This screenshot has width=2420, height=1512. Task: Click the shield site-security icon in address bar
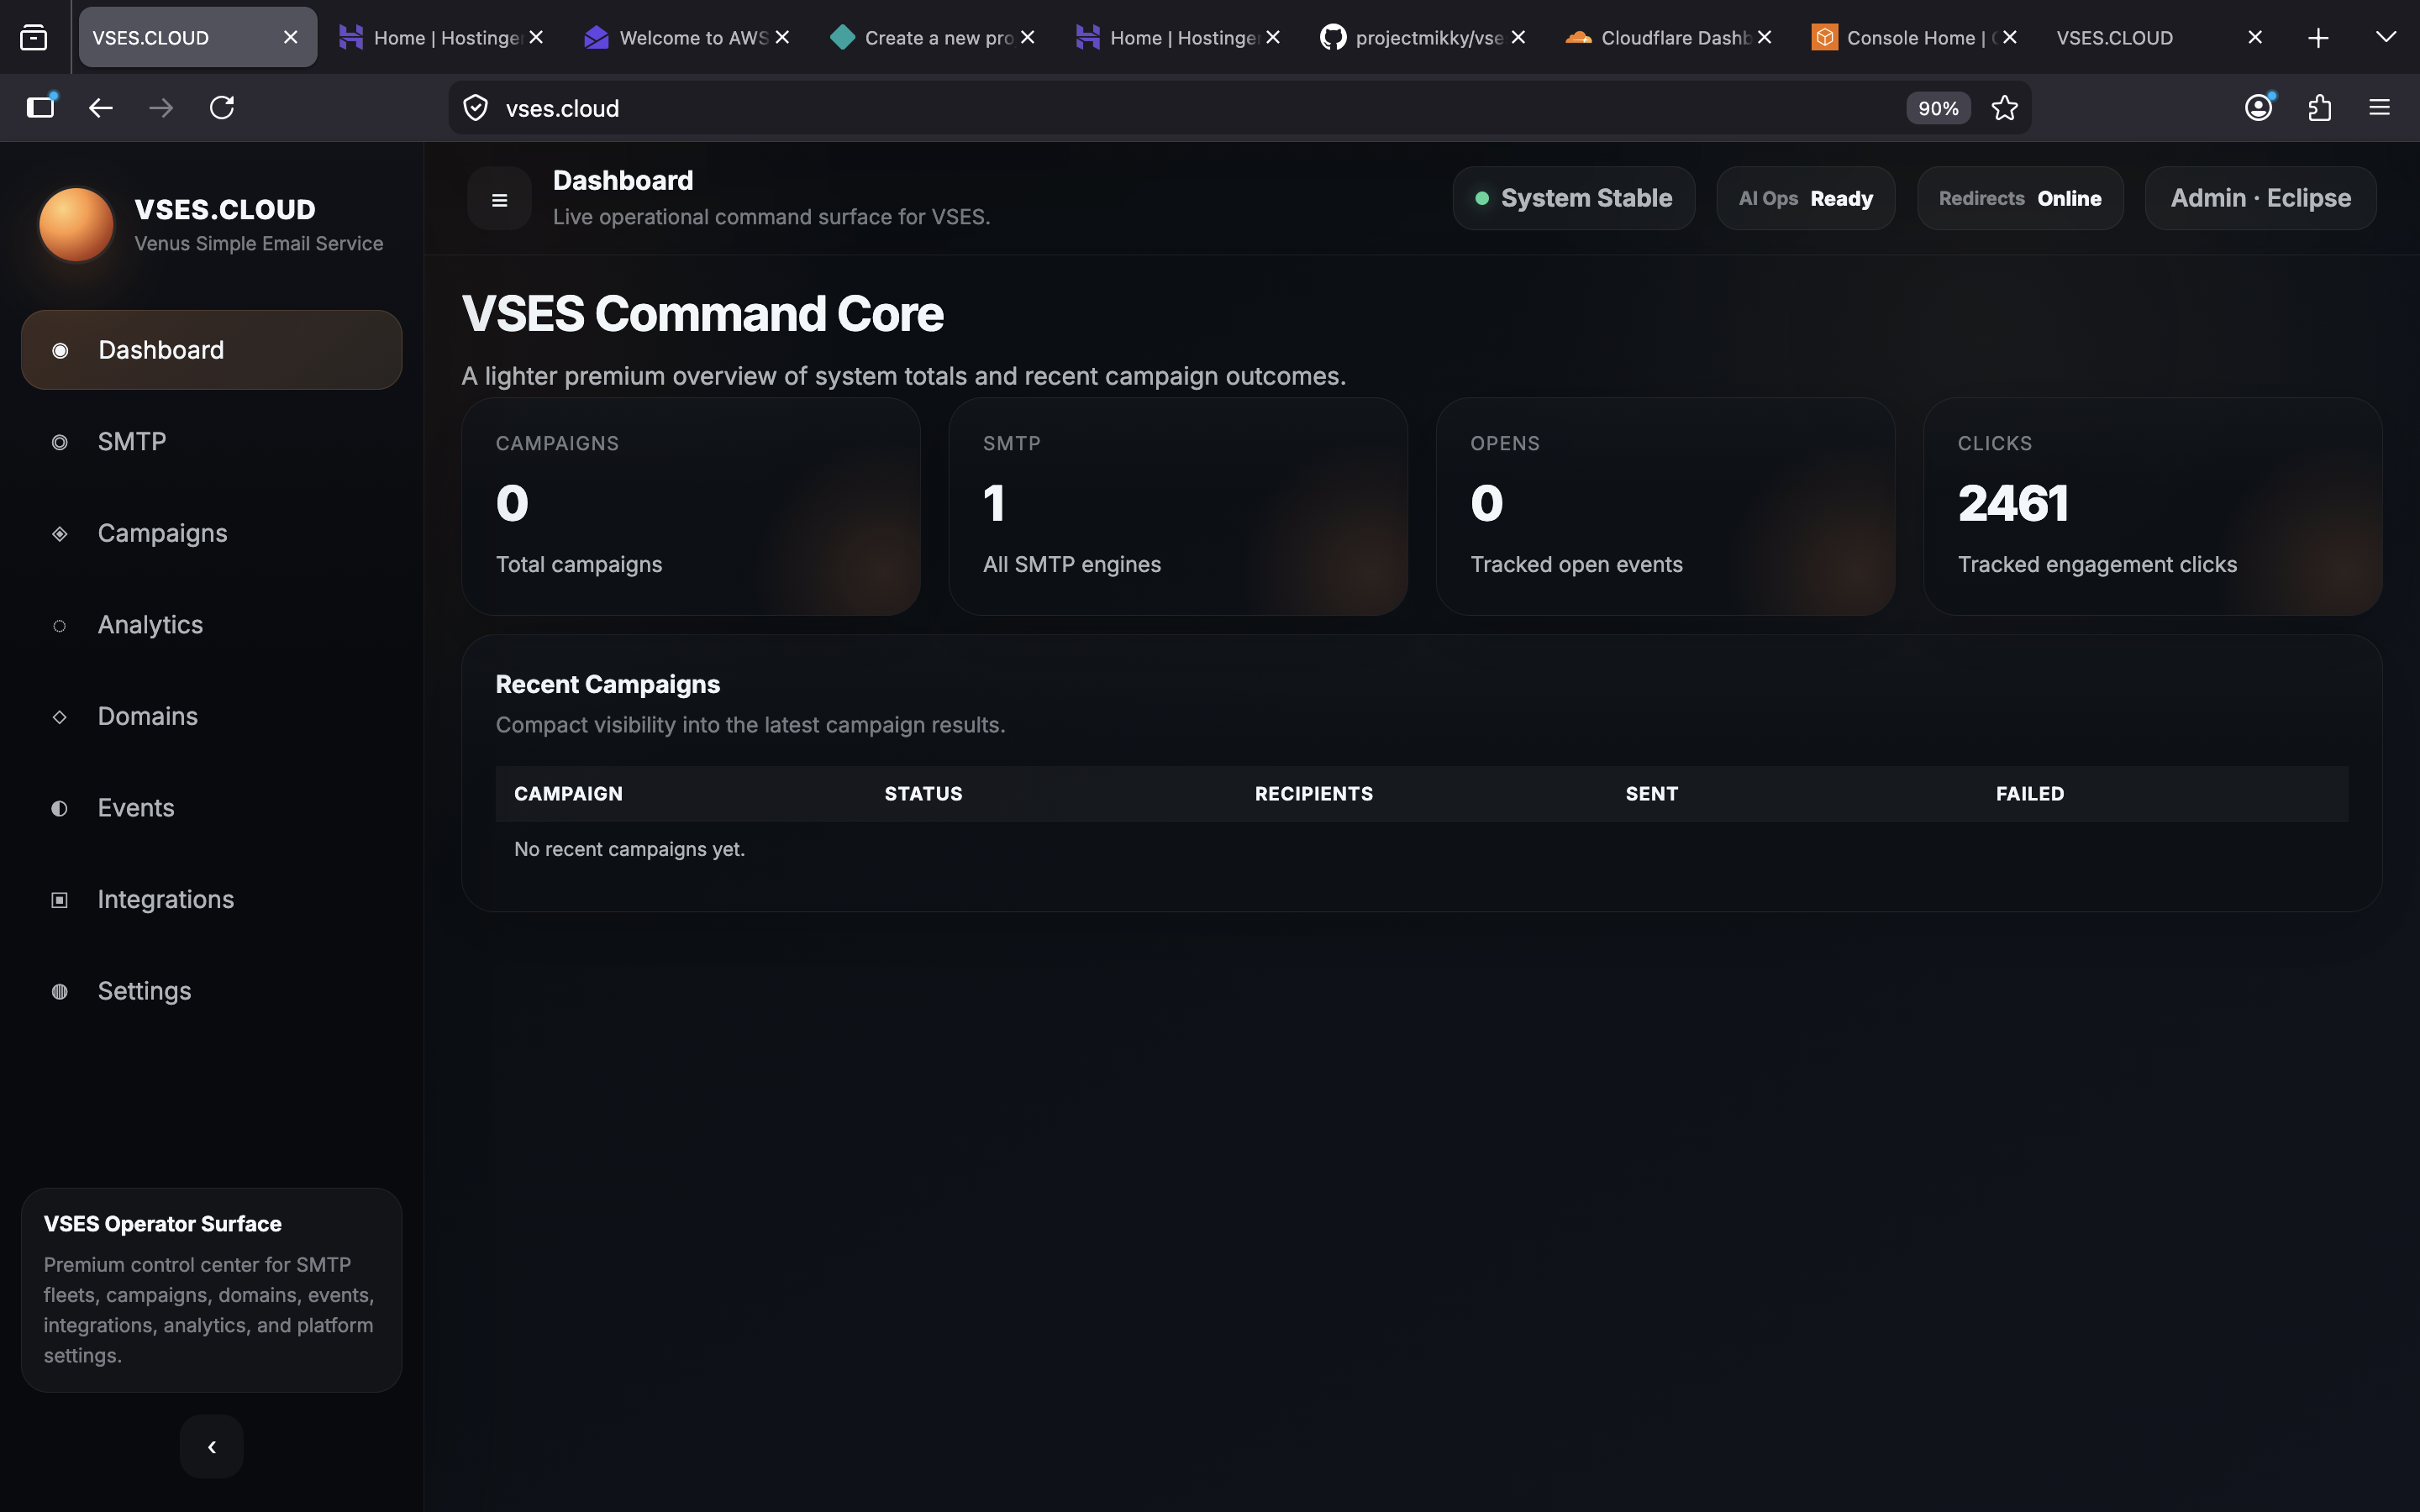coord(476,108)
